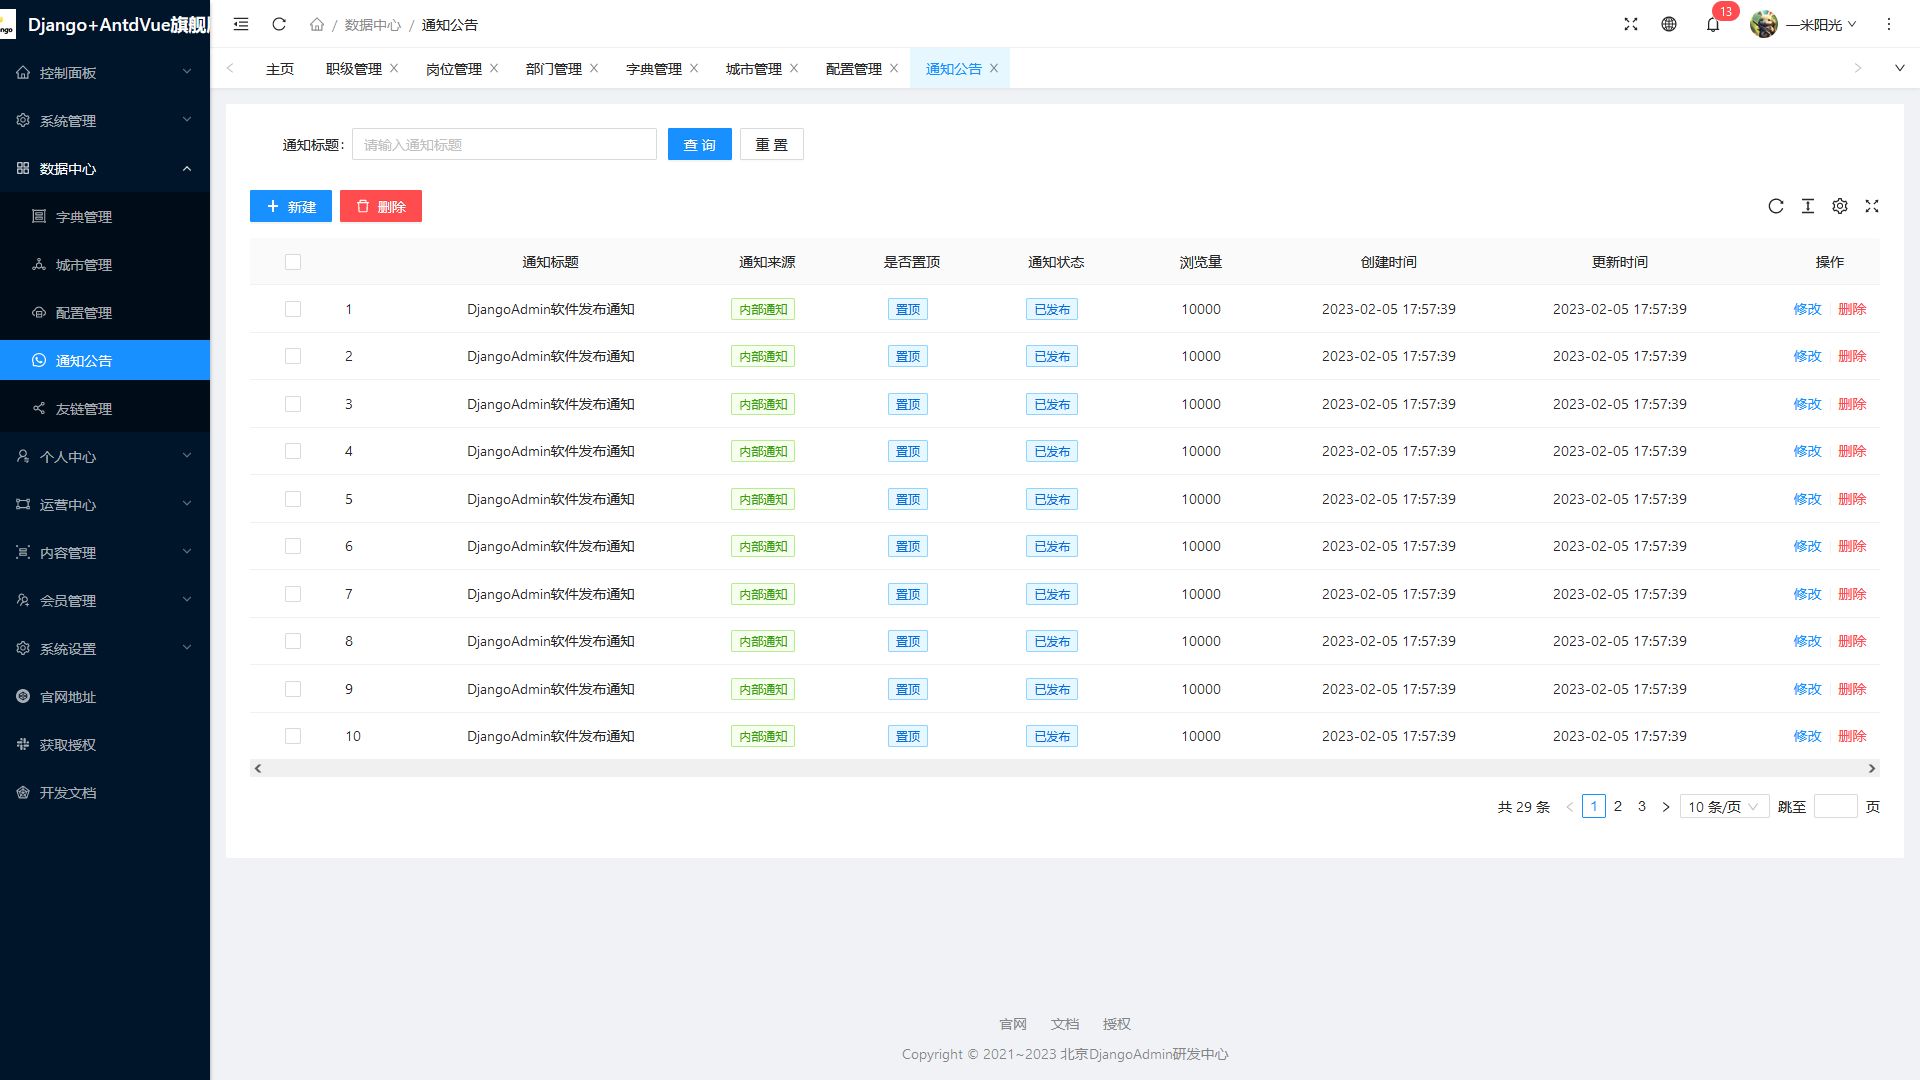This screenshot has height=1080, width=1920.
Task: Click the page reload icon in header
Action: click(x=279, y=24)
